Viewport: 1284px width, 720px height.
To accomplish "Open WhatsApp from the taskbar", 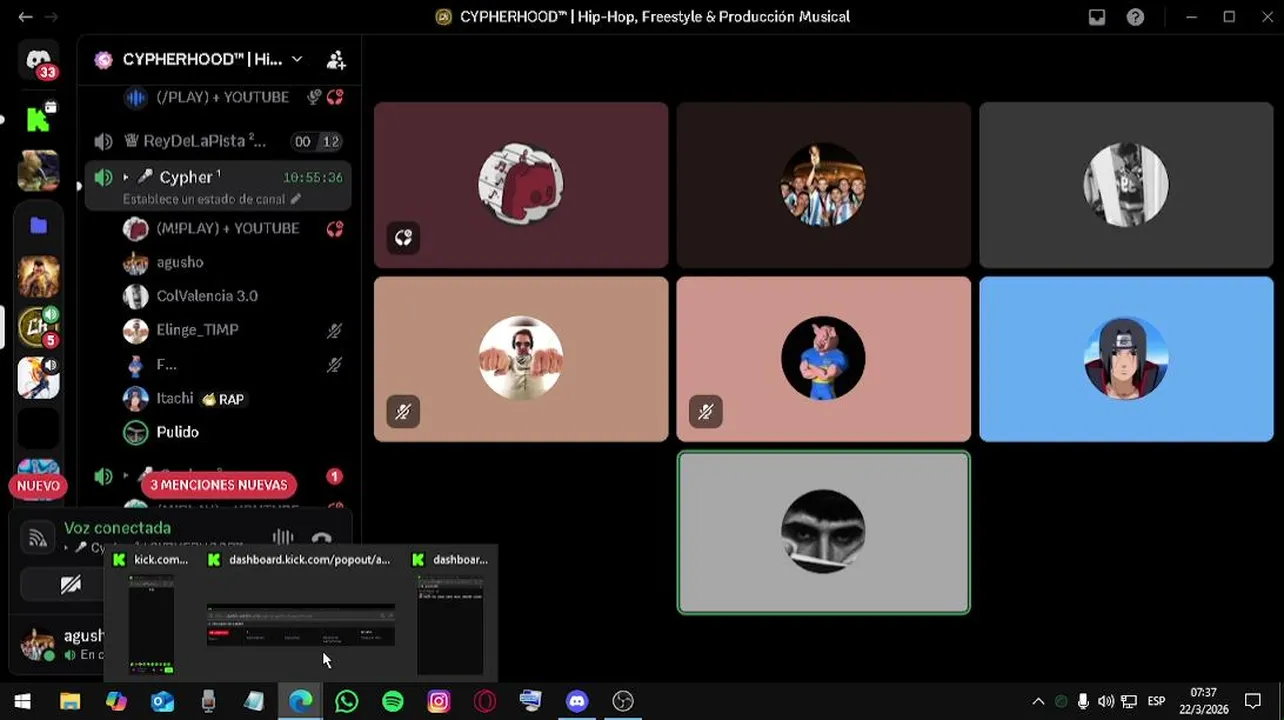I will 346,701.
